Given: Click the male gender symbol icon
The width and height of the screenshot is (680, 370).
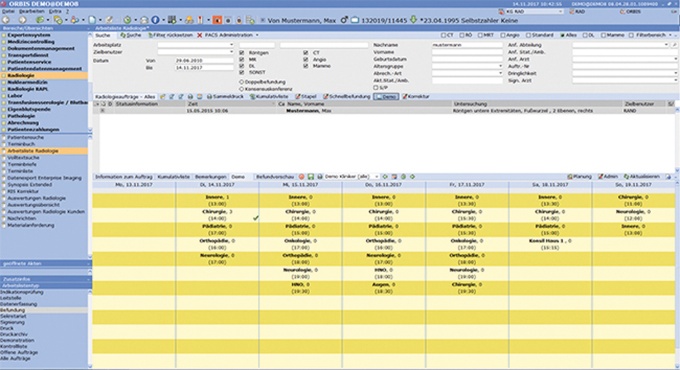Looking at the screenshot, I should pos(344,20).
